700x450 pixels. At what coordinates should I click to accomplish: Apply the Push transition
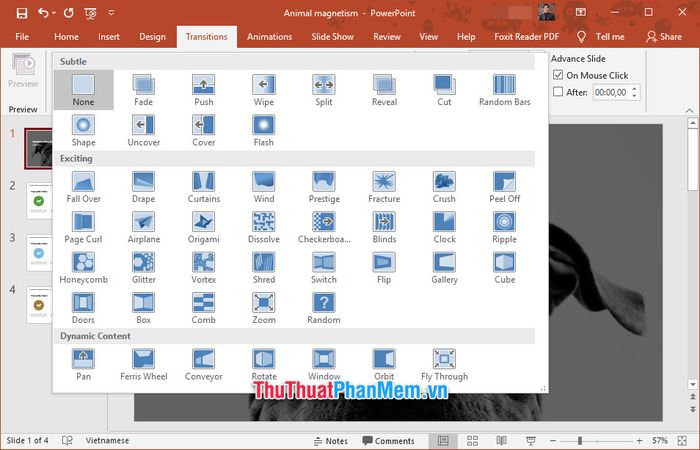204,90
